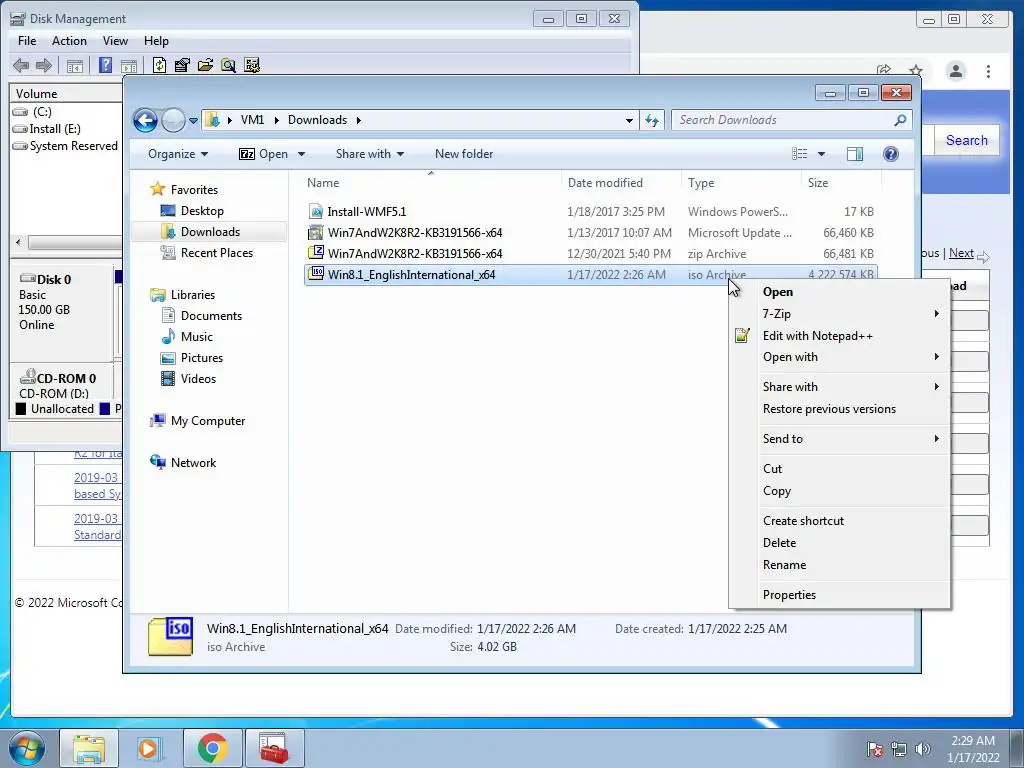The image size is (1024, 768).
Task: Open the view options dropdown arrow
Action: 822,154
